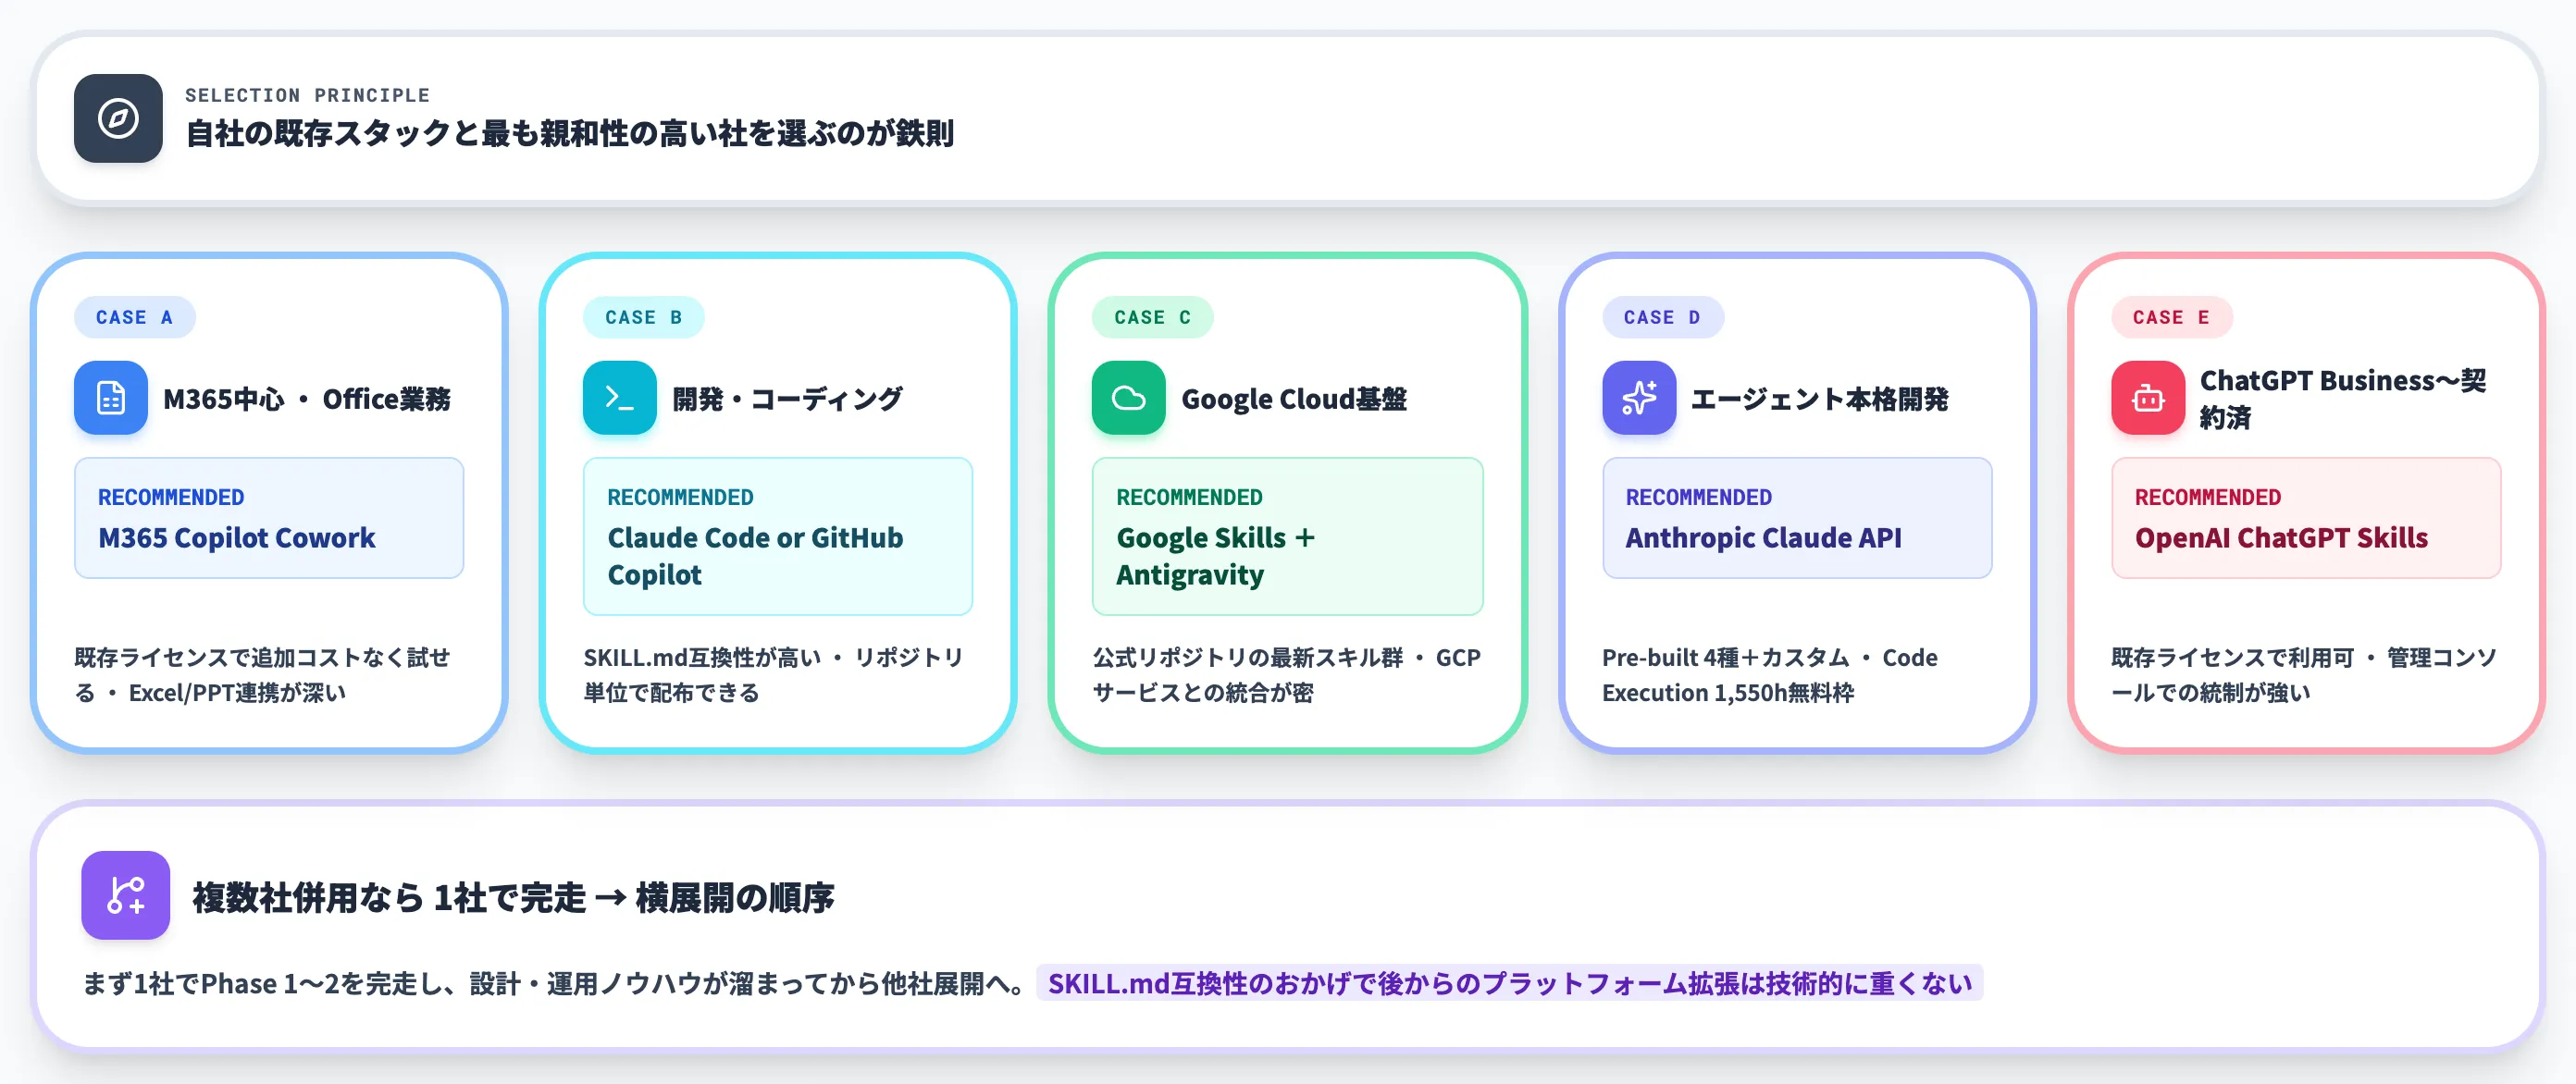Click the heading 自社の既存スタックと最も親和性の高い社を選ぶのが鉄則

tap(570, 133)
